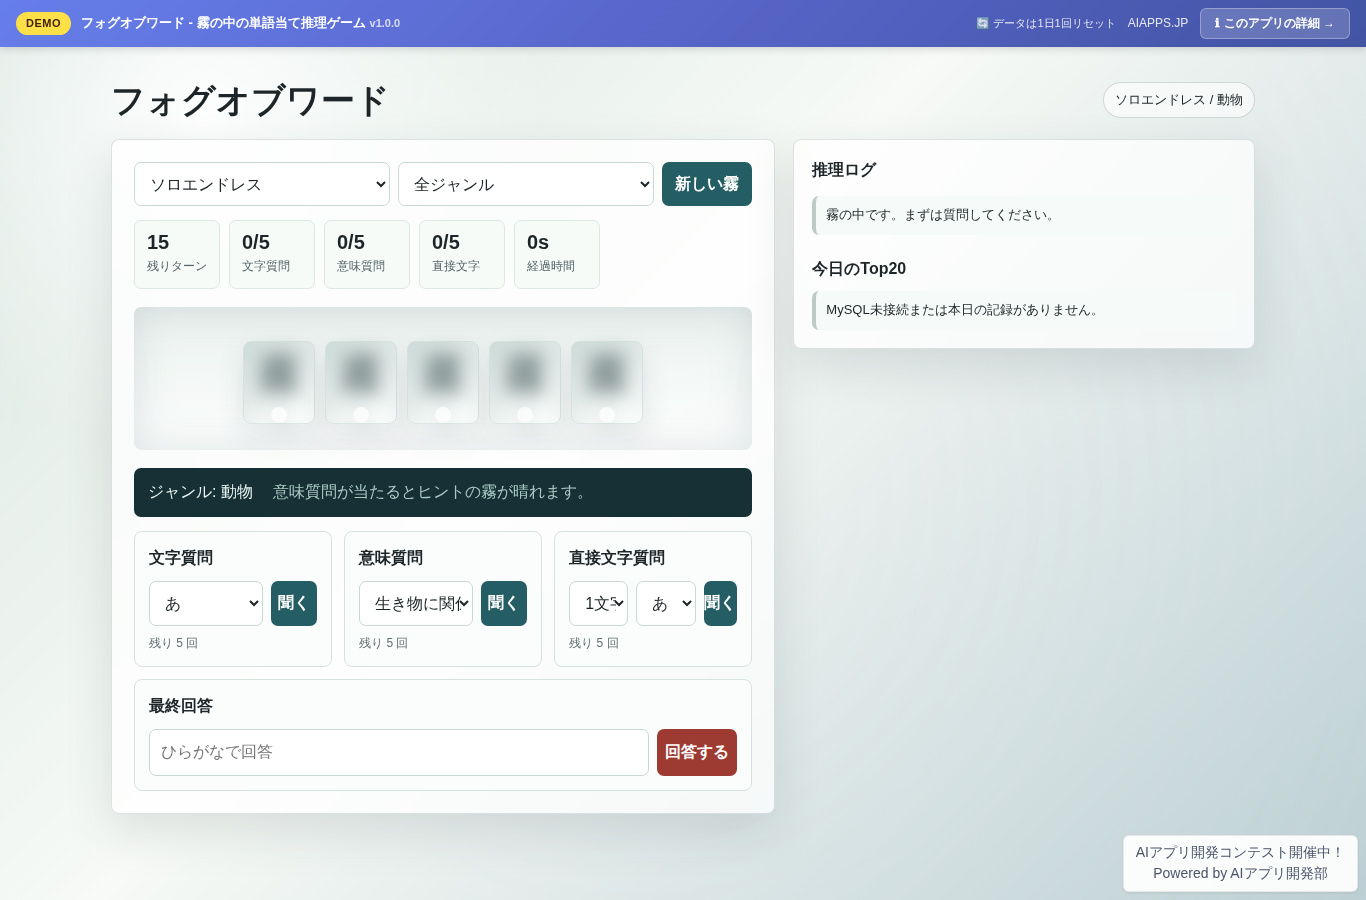
Task: Open the ソロエンドレス mode dropdown
Action: (262, 184)
